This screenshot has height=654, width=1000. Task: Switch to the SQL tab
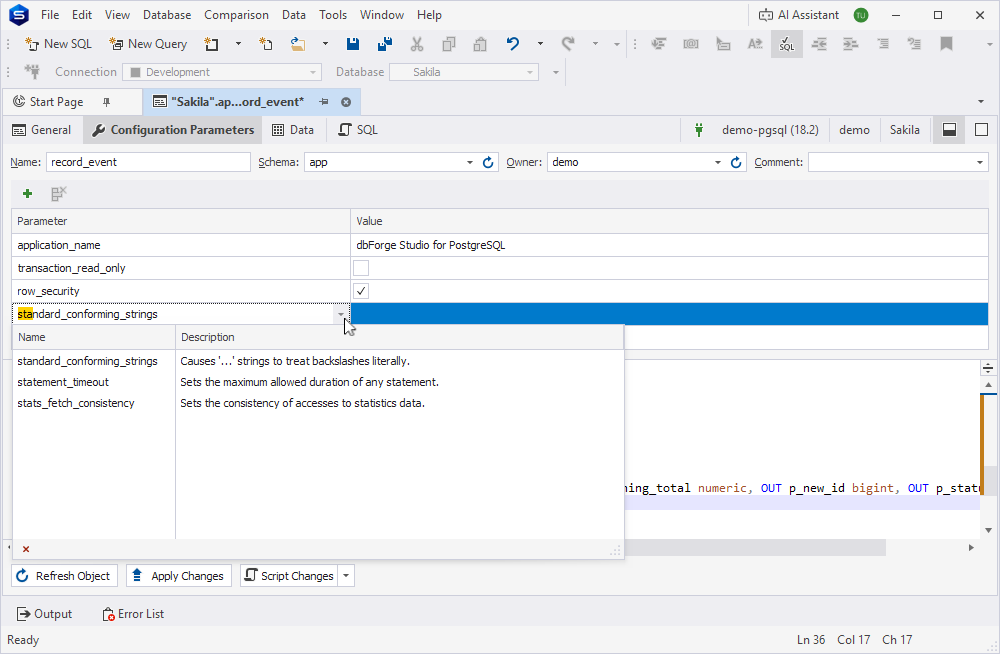358,130
